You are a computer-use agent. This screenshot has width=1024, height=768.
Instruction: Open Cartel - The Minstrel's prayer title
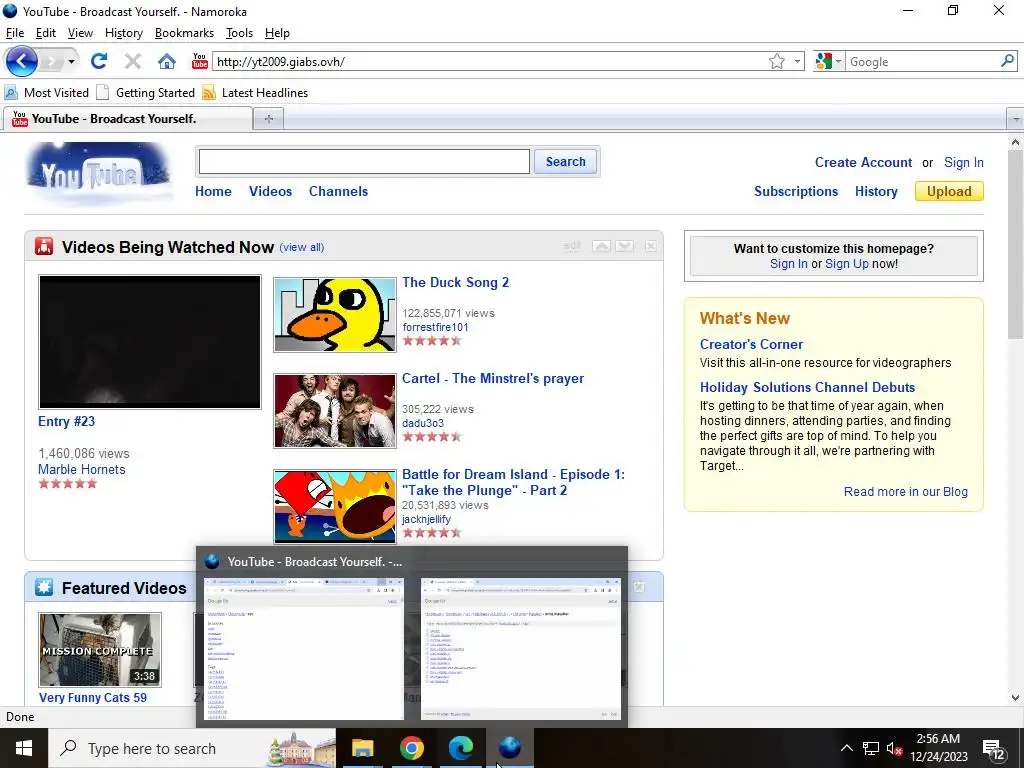[493, 379]
